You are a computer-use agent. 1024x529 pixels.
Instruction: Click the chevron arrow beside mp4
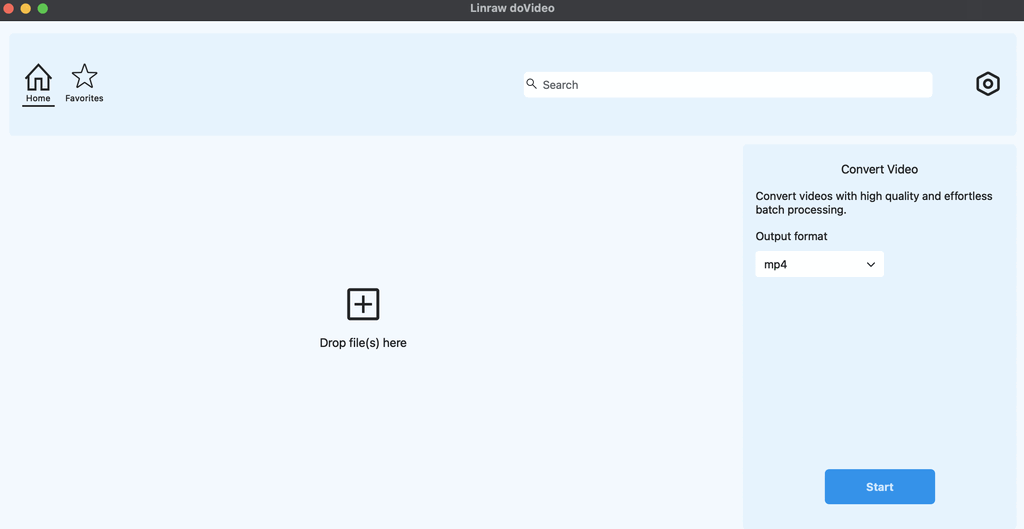(x=870, y=265)
